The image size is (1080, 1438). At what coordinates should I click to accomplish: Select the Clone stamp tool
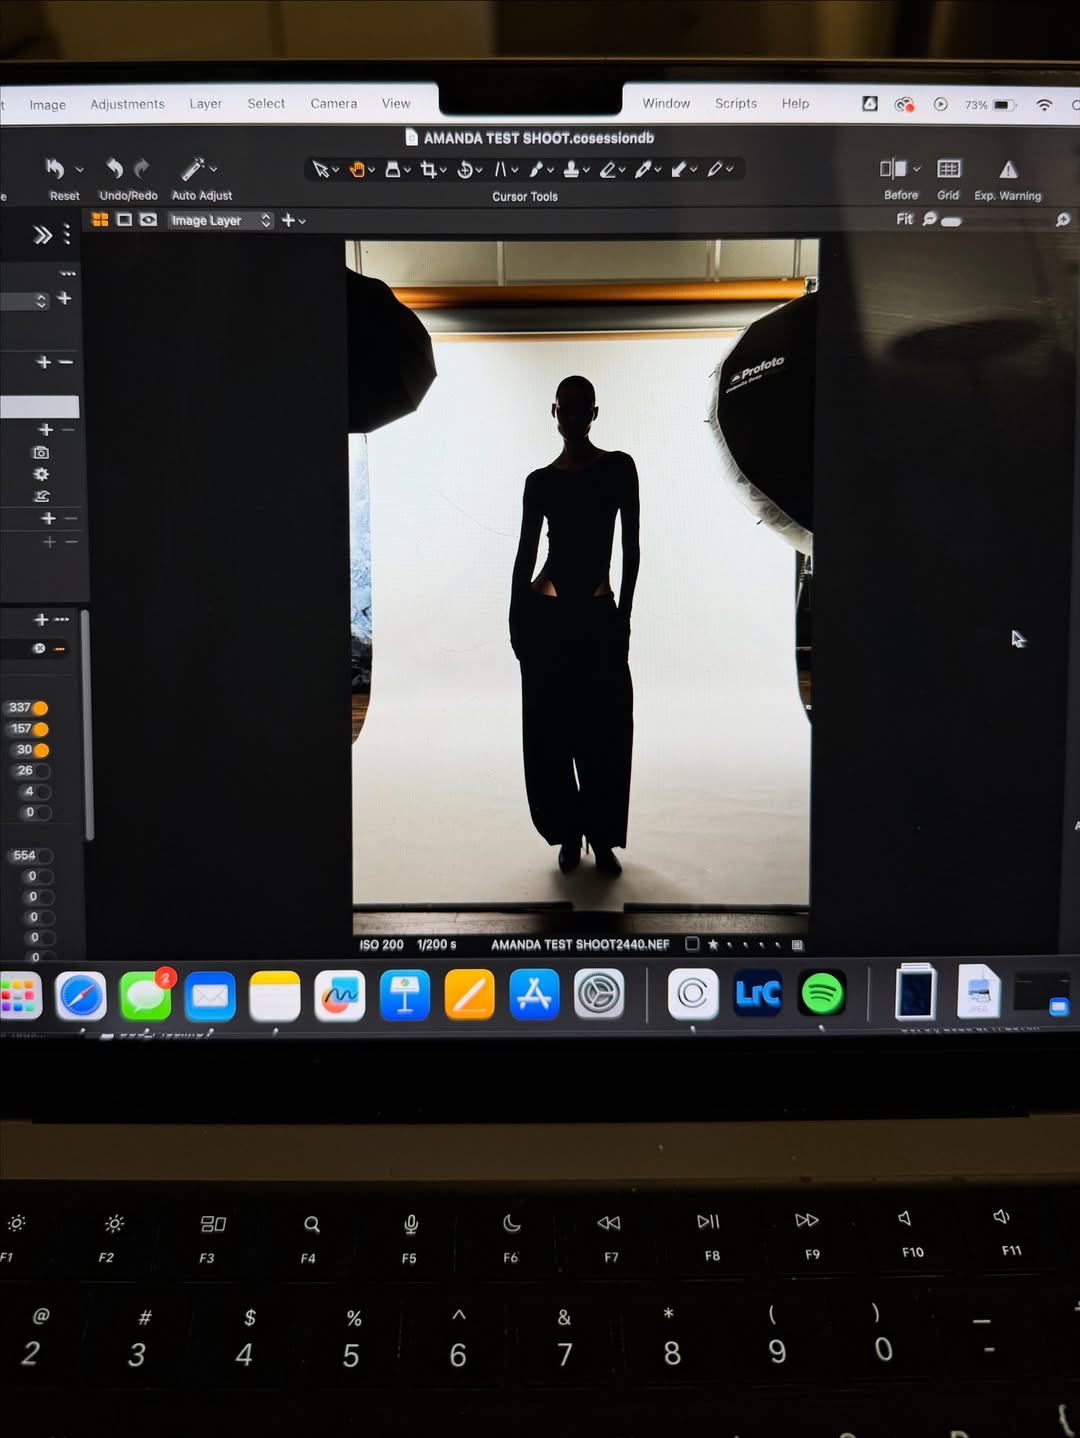pos(572,169)
